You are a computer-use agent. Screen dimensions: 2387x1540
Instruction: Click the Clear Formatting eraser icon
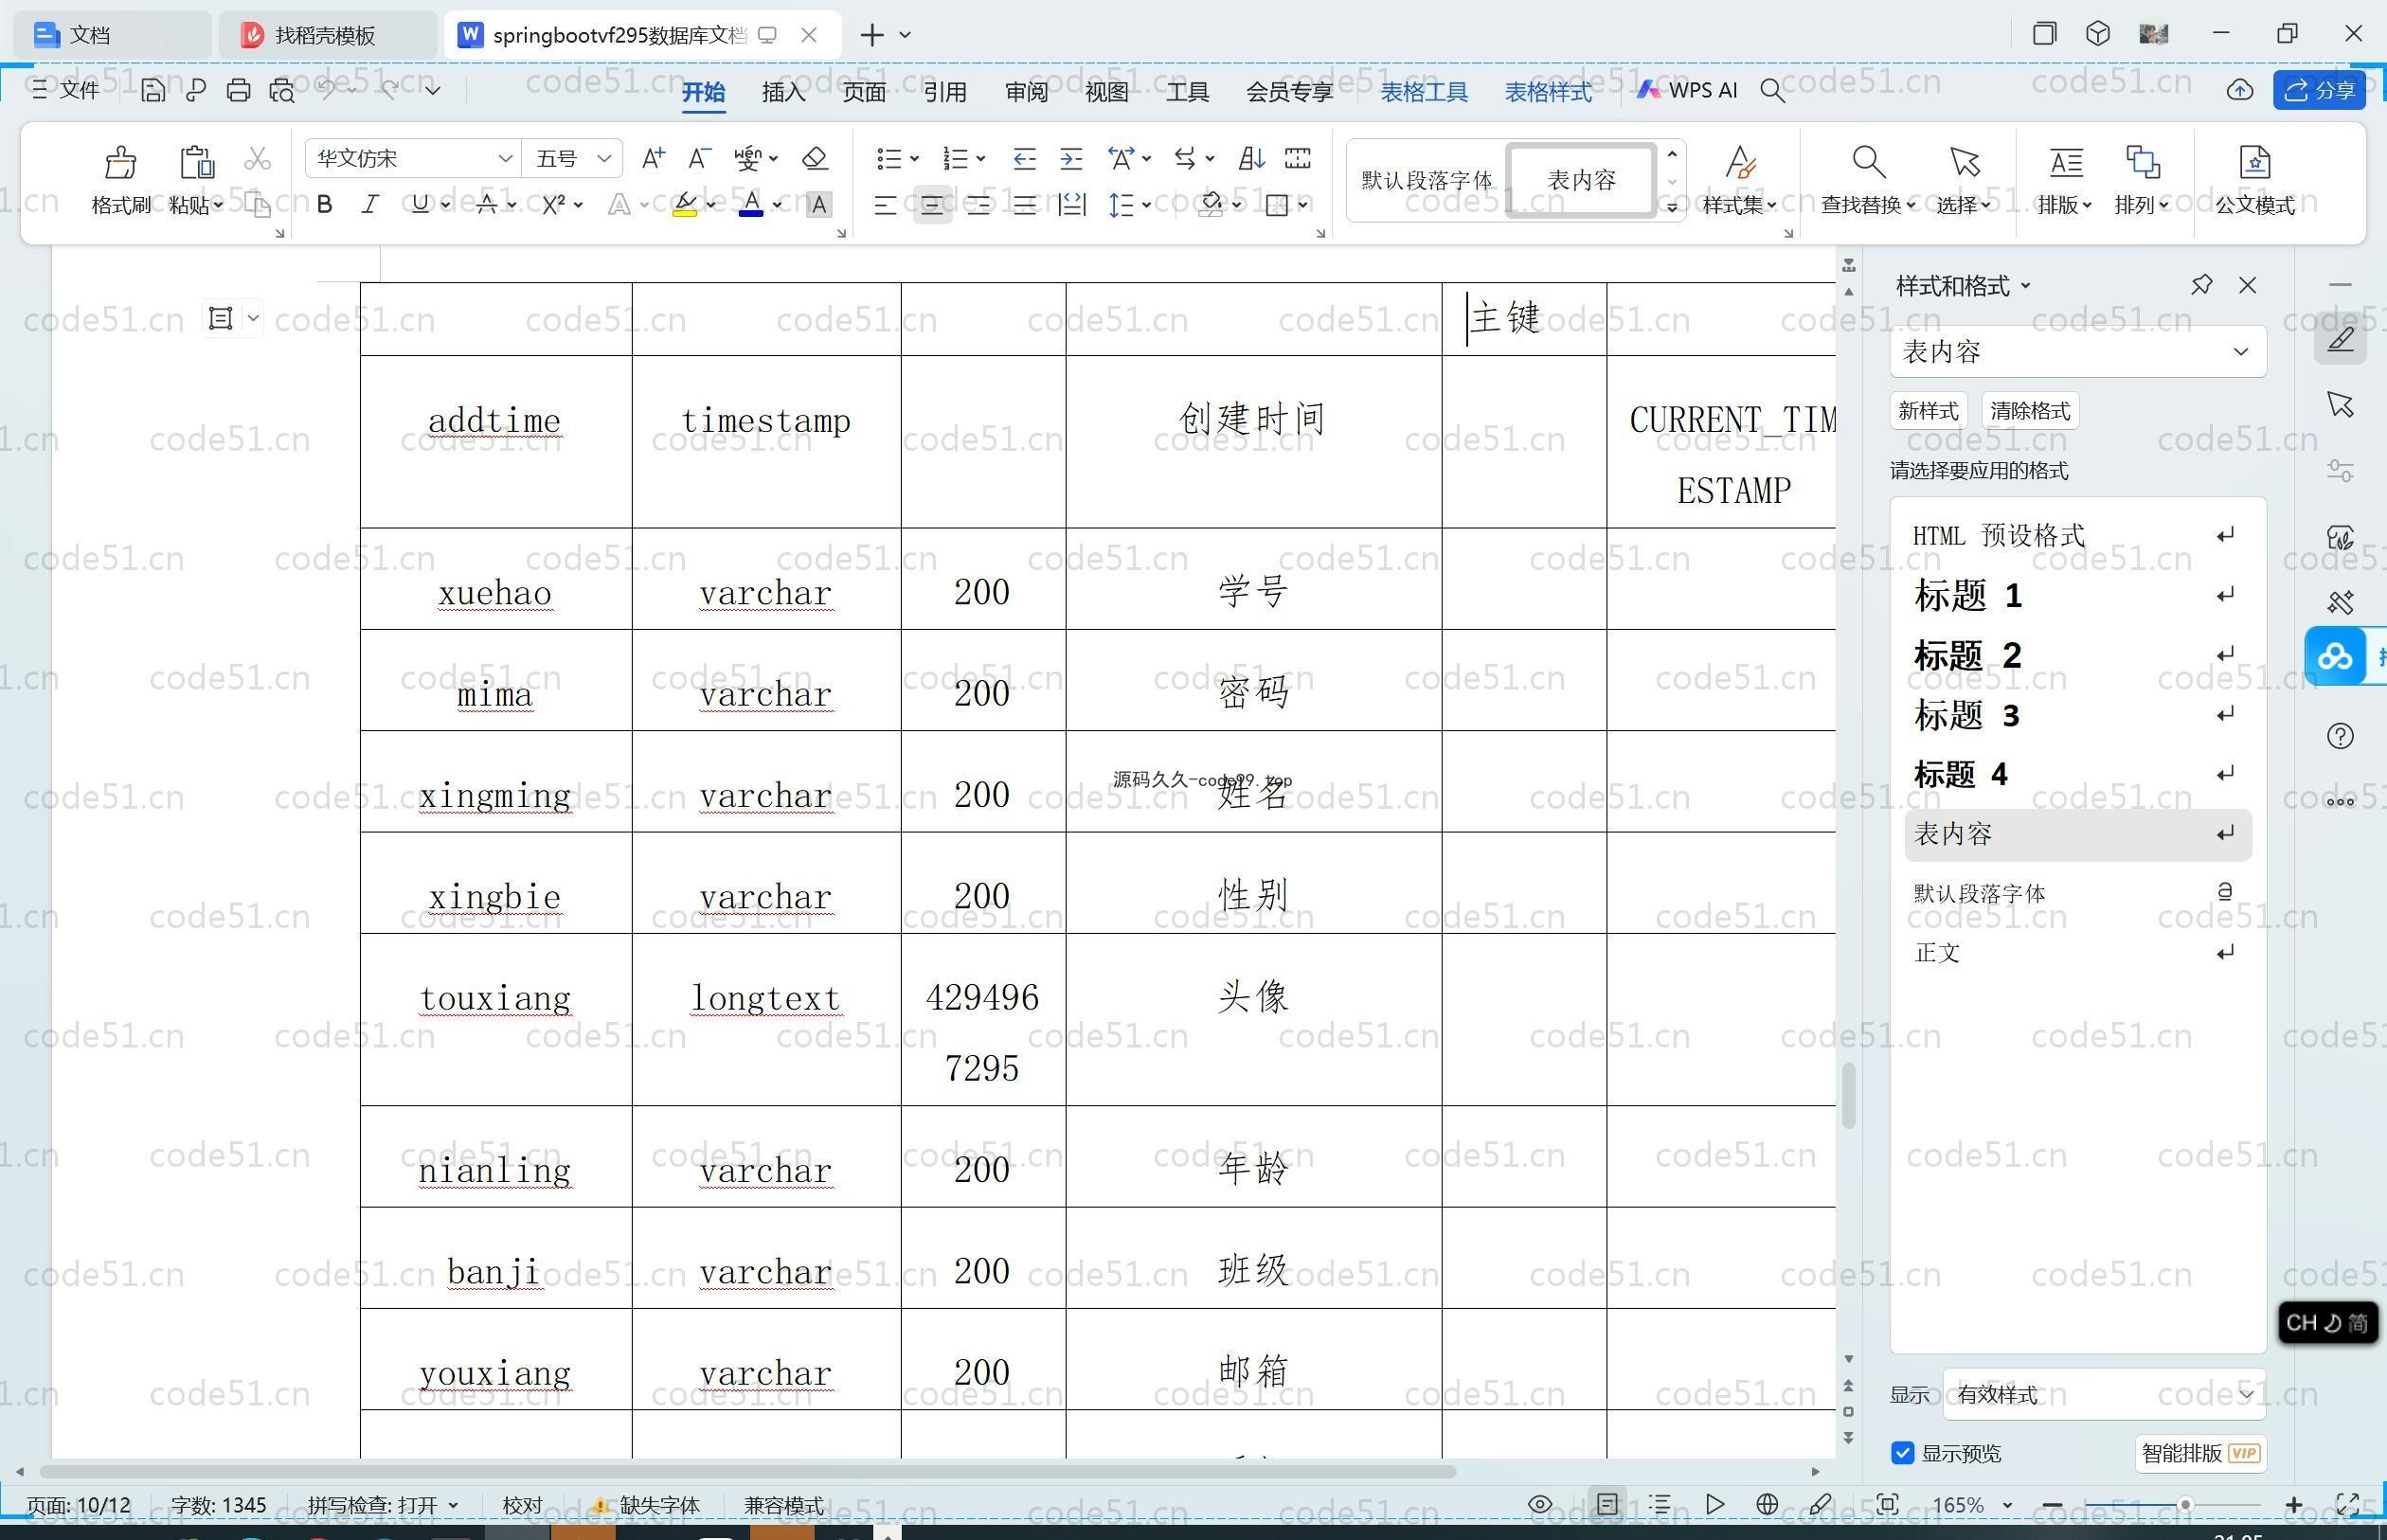coord(815,158)
